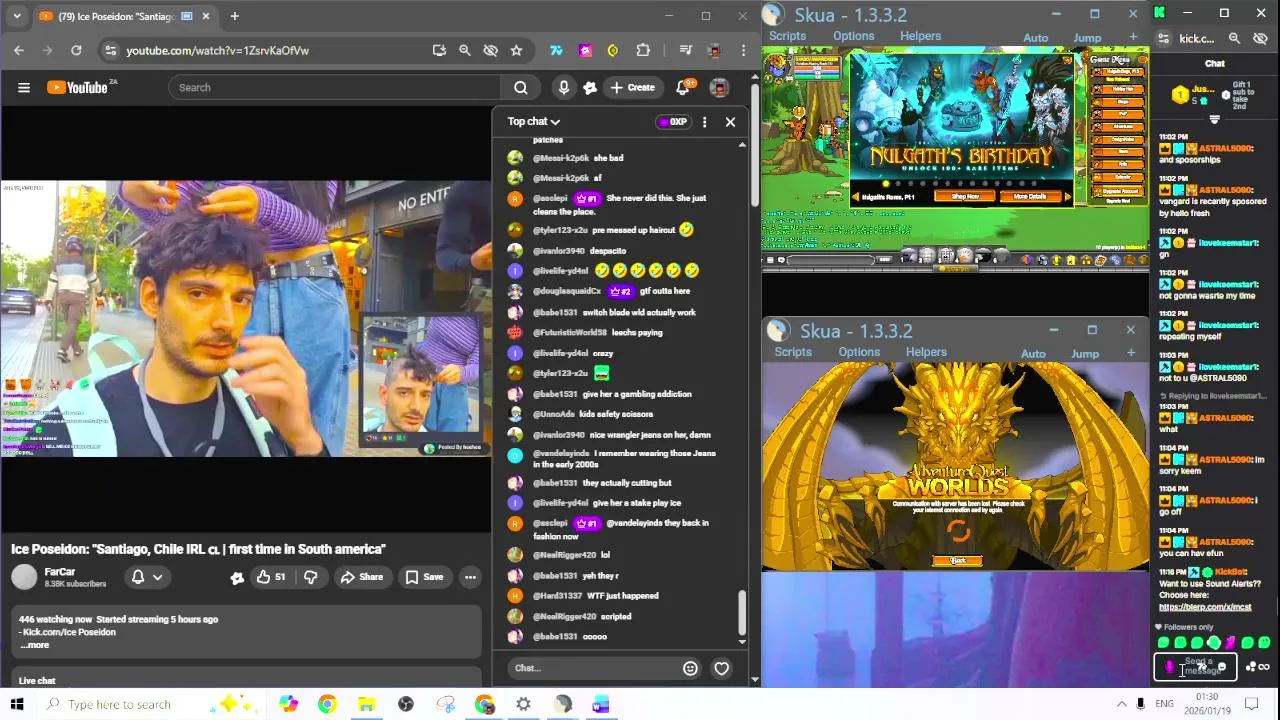The width and height of the screenshot is (1280, 720).
Task: Toggle the 0XP pill in chat header
Action: 673,122
